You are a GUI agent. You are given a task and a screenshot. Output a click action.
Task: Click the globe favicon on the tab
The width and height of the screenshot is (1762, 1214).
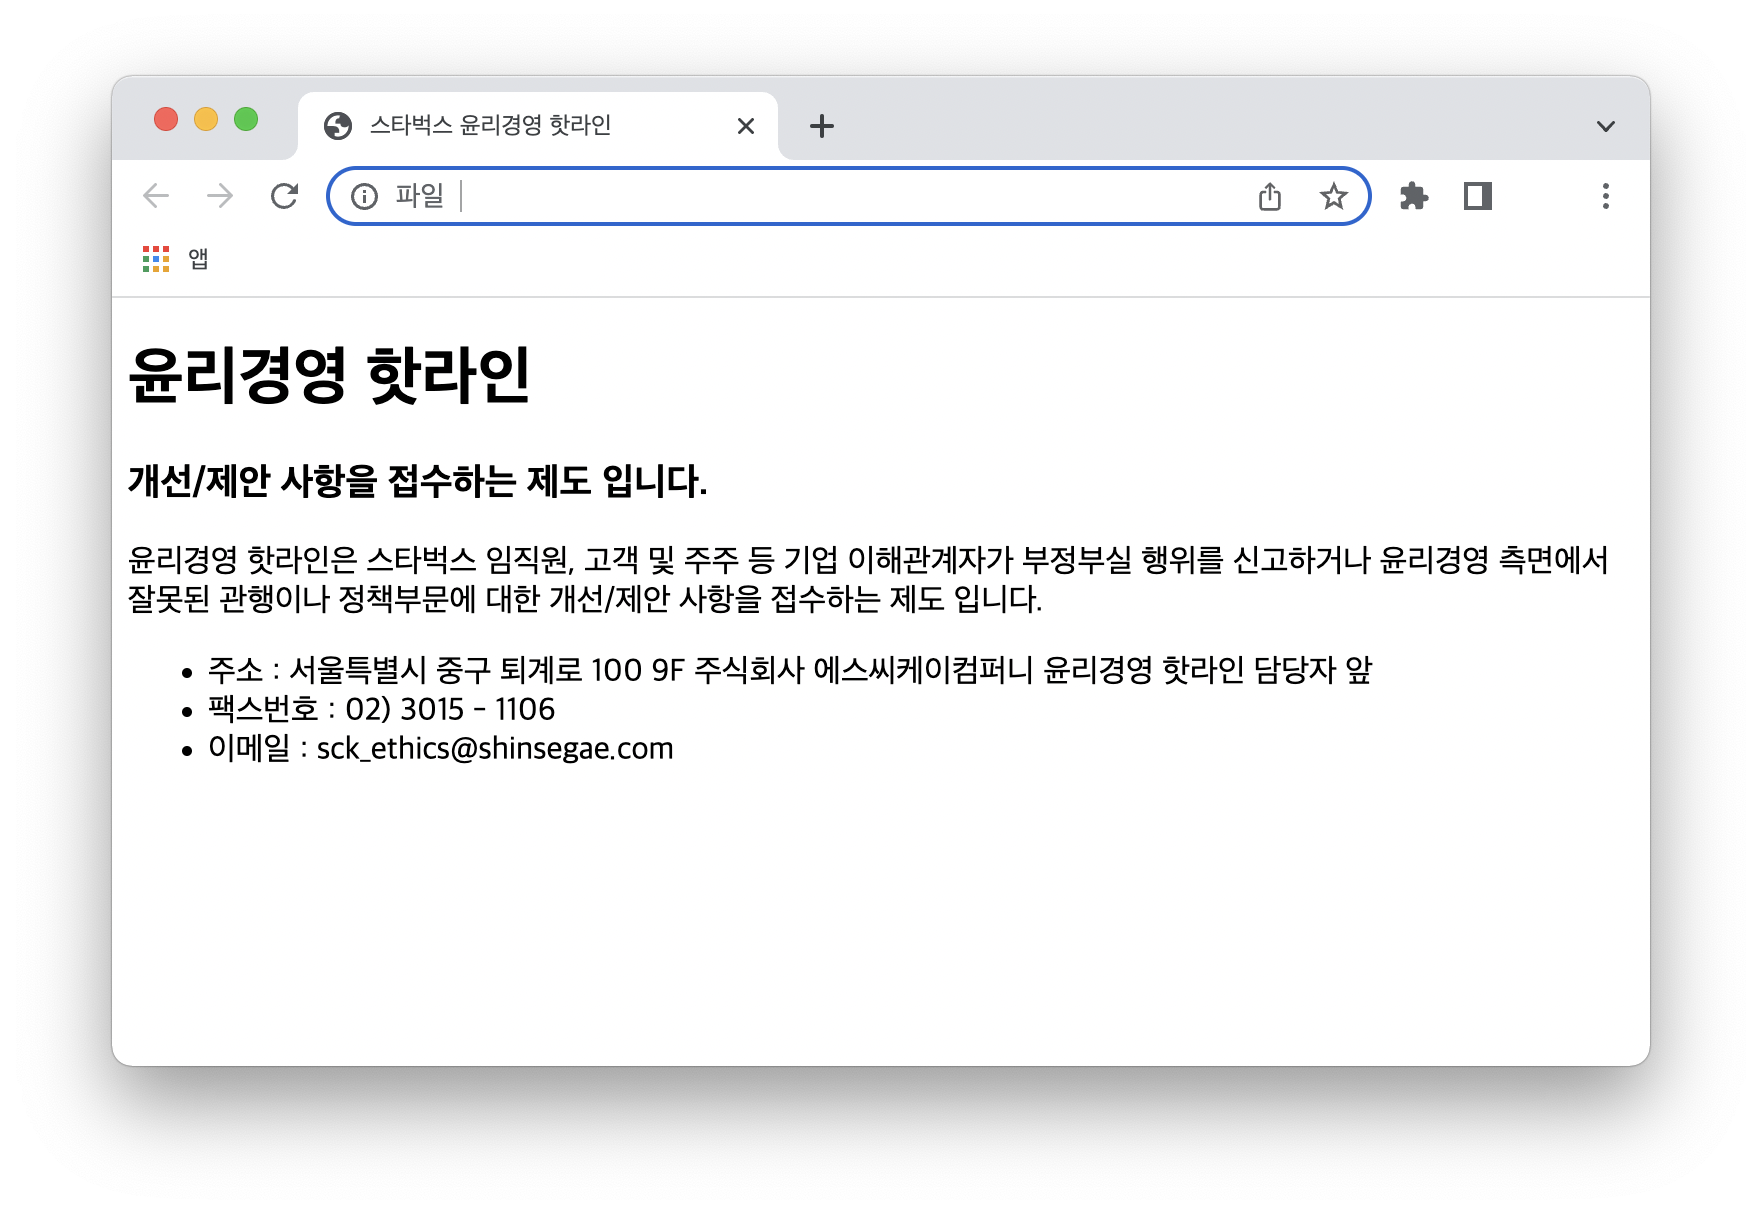point(338,126)
